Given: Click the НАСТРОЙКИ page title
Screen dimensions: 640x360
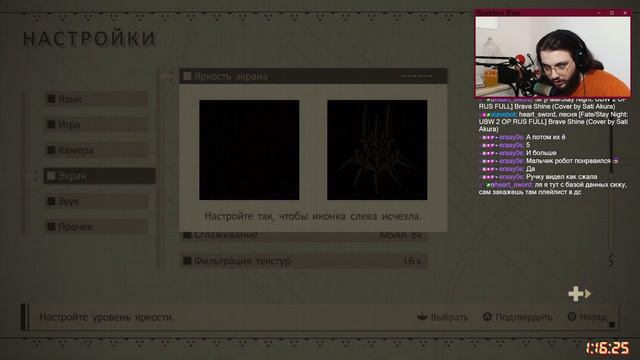Looking at the screenshot, I should [89, 39].
